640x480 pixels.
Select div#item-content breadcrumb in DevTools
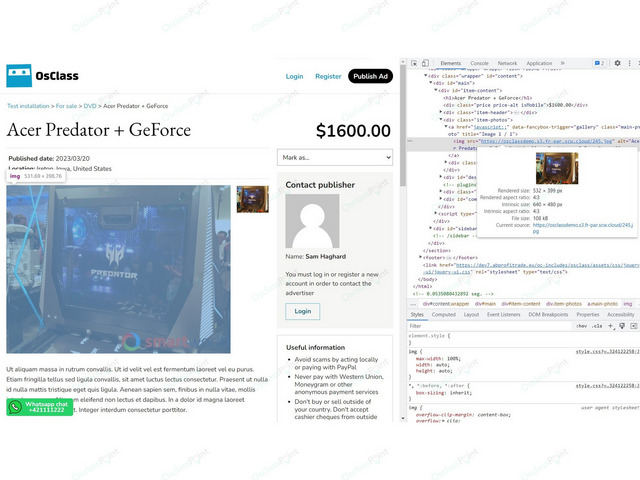click(x=521, y=304)
